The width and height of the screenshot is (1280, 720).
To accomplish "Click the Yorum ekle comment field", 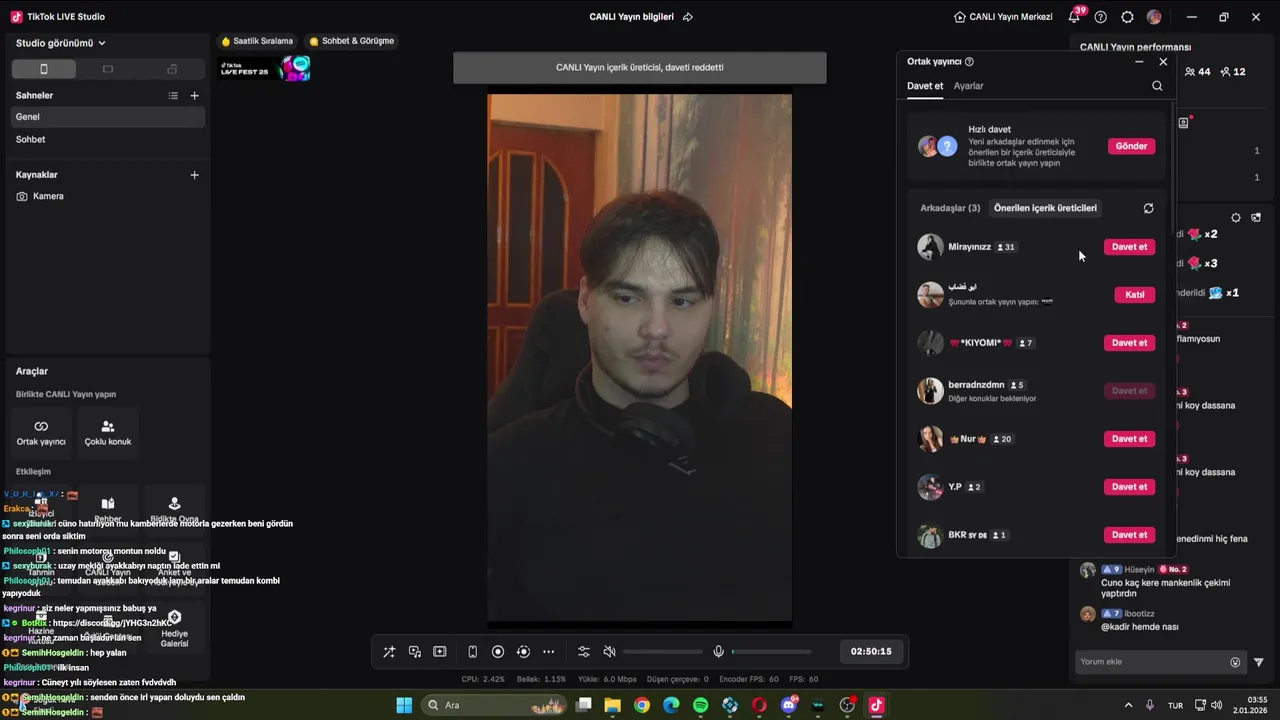I will click(1151, 662).
